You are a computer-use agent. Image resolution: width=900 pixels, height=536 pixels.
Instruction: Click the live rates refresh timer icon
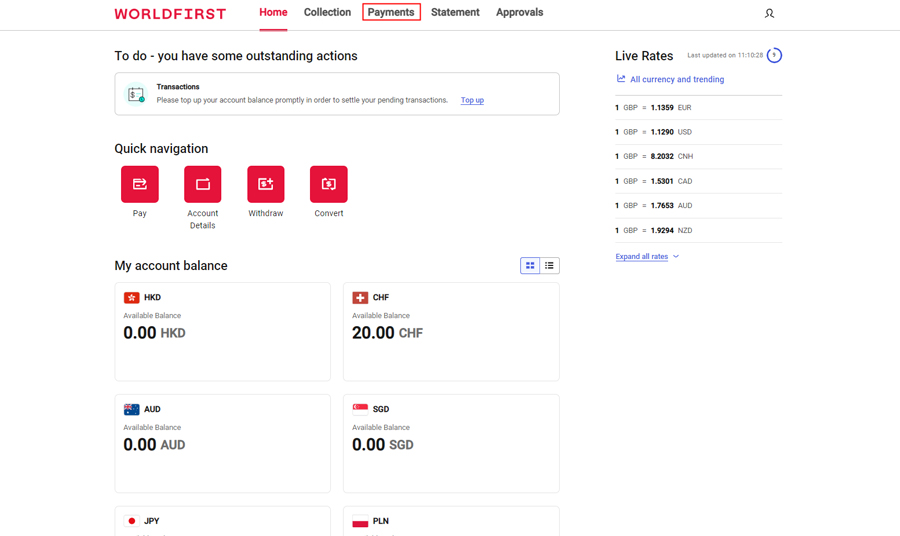coord(774,56)
